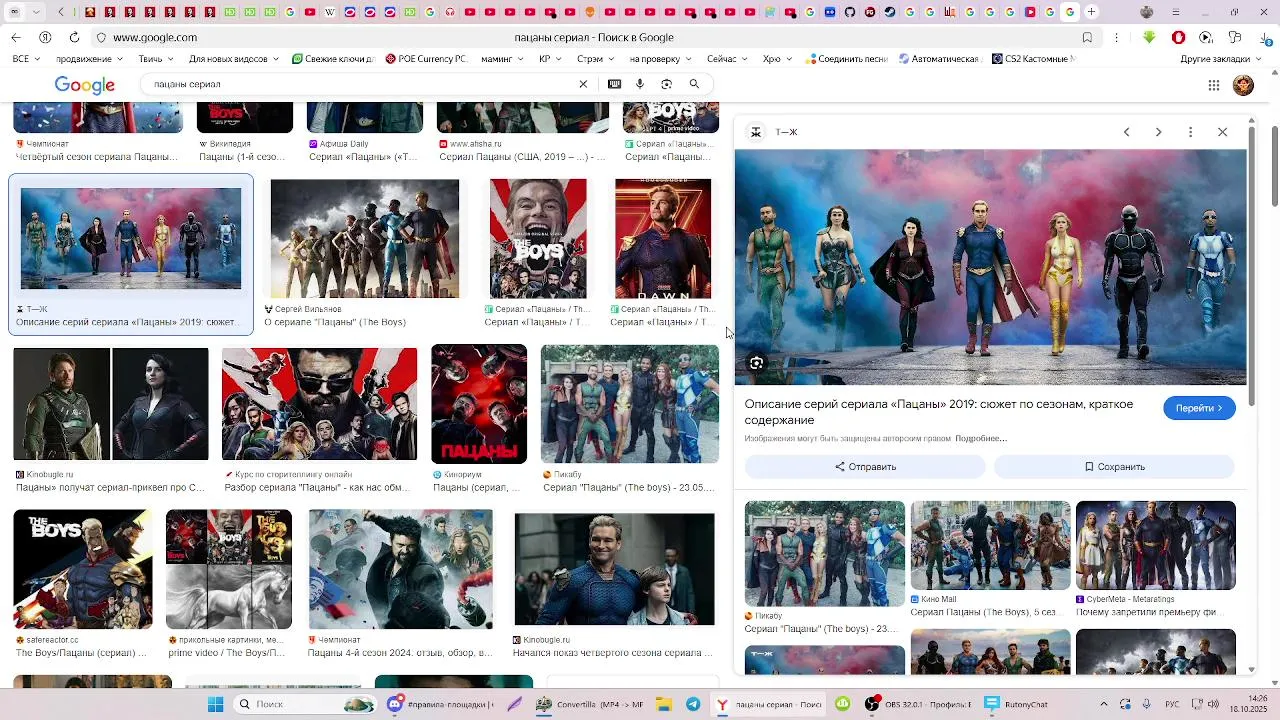Viewport: 1280px width, 720px height.
Task: Open Discord taskbar item
Action: [440, 704]
